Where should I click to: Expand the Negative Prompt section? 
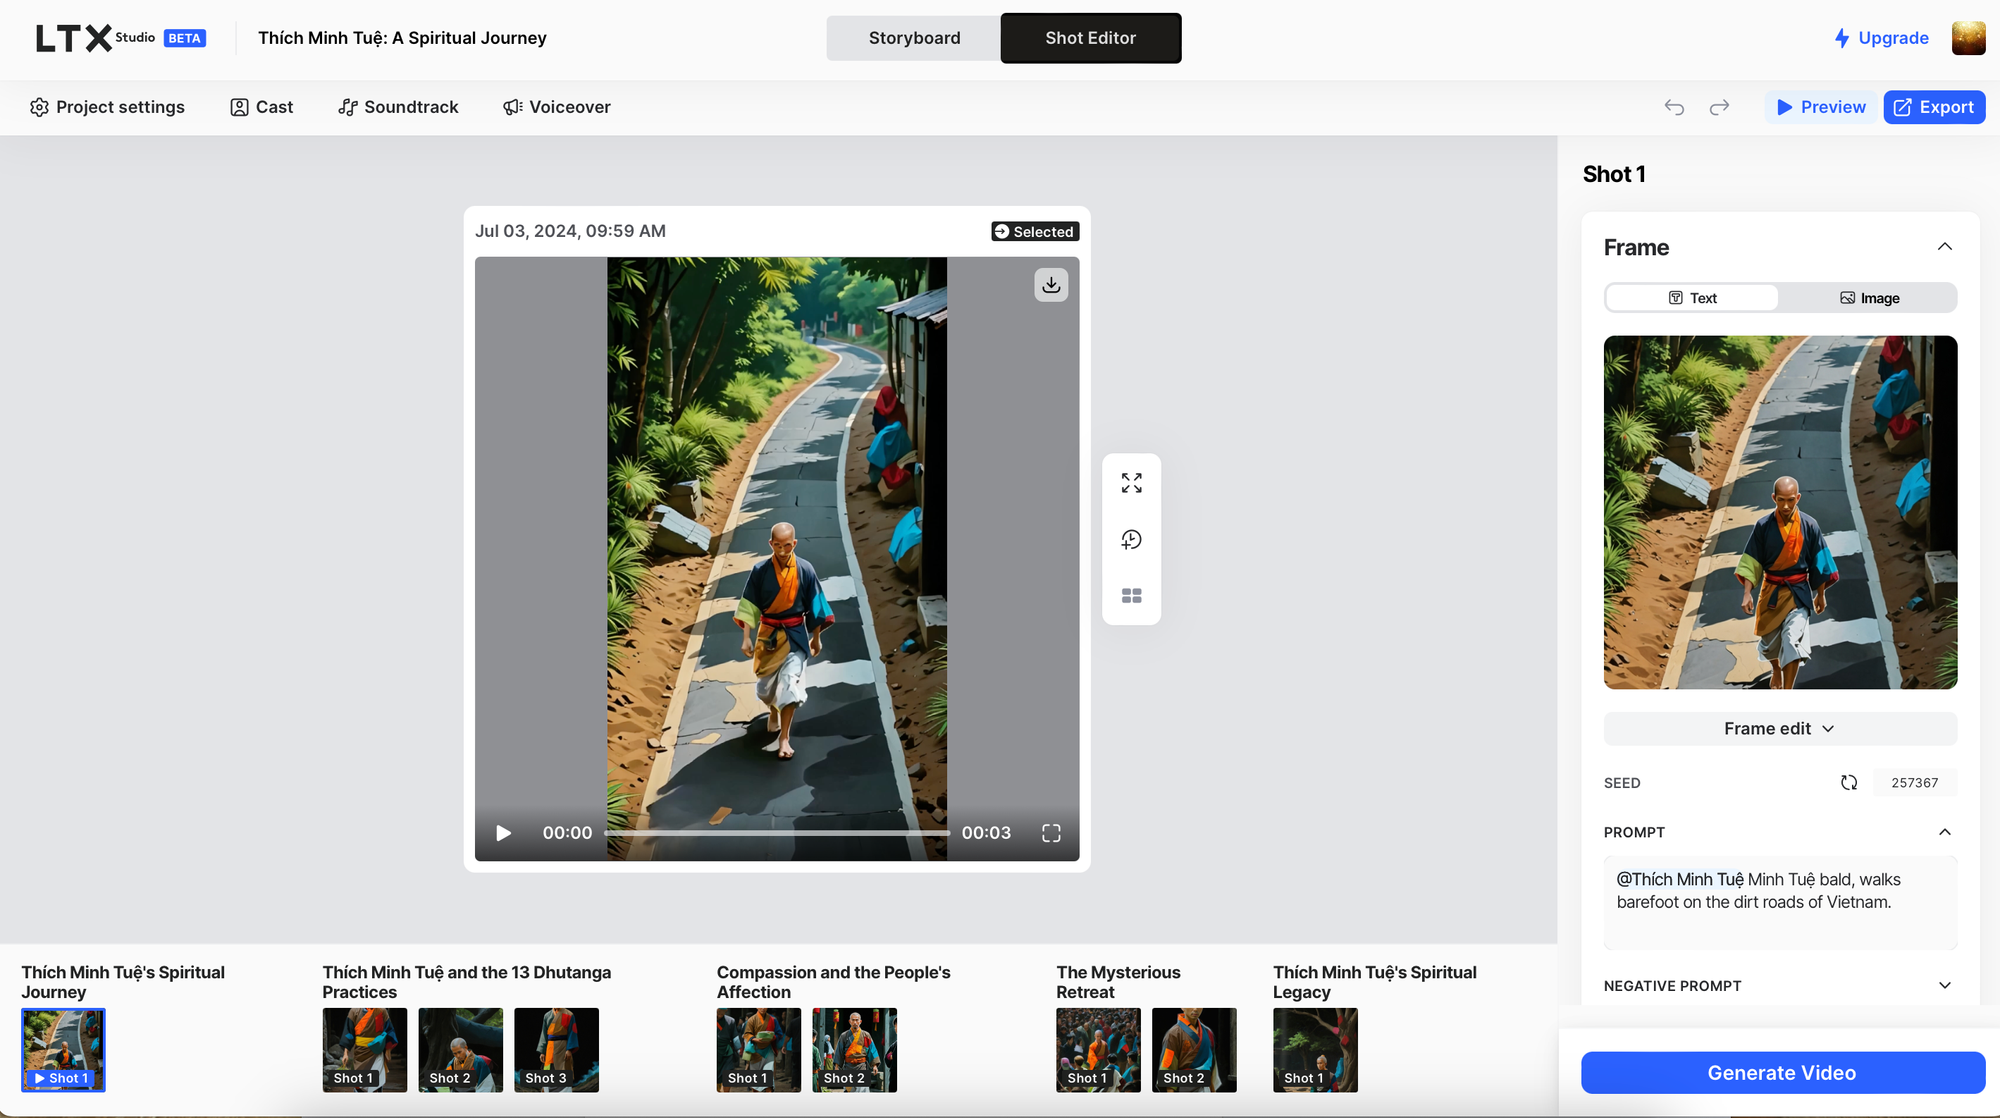1944,986
